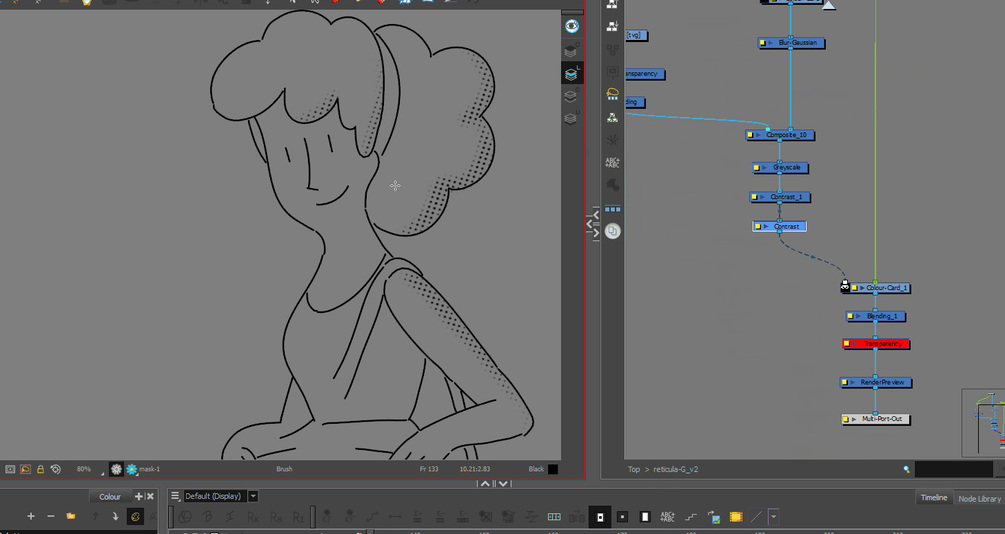Viewport: 1005px width, 534px height.
Task: Click the node search magnifier icon
Action: coord(906,469)
